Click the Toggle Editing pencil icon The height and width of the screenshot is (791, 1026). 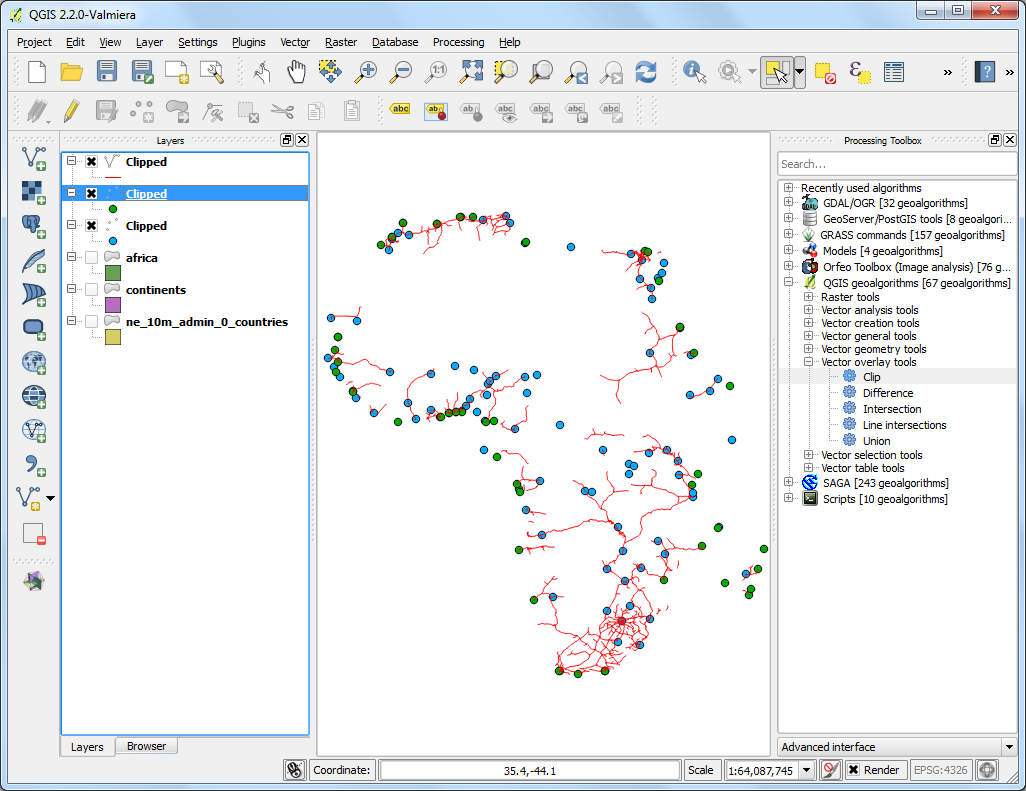point(71,111)
